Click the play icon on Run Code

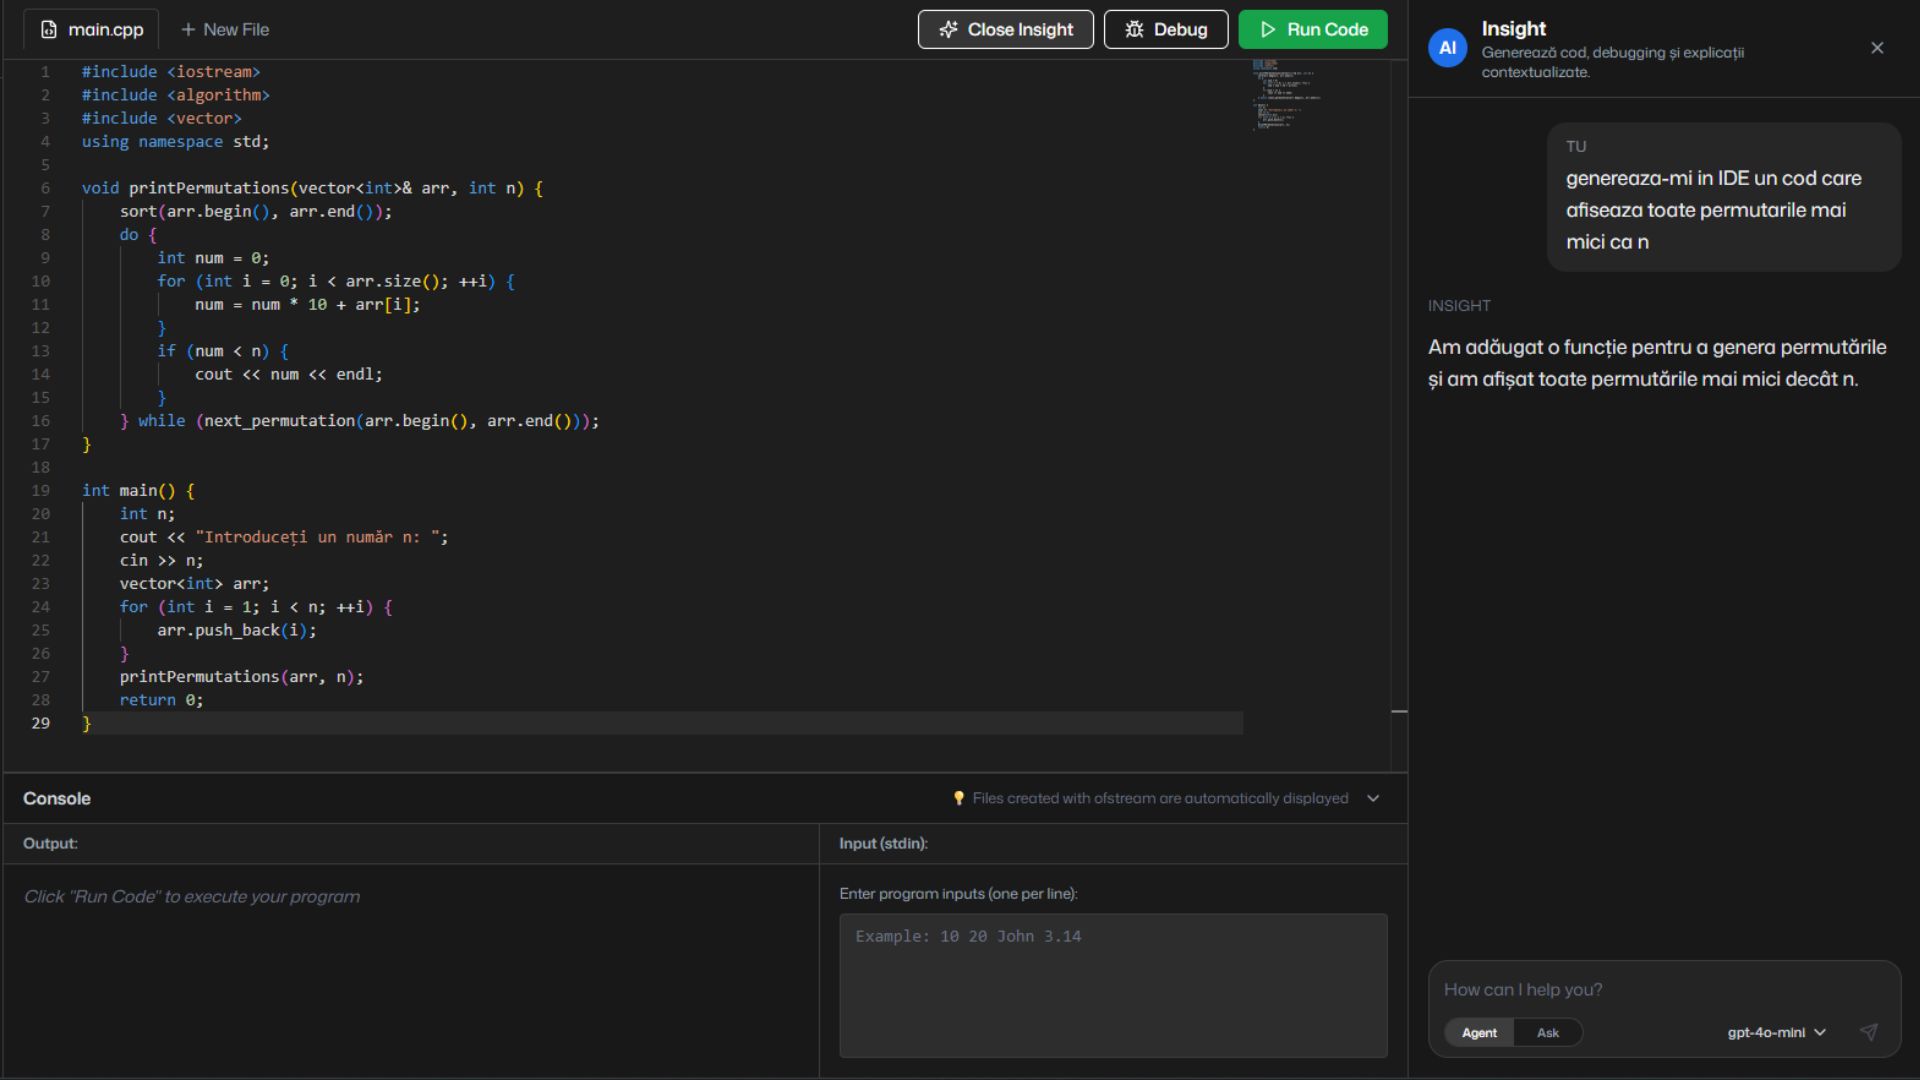click(1267, 29)
